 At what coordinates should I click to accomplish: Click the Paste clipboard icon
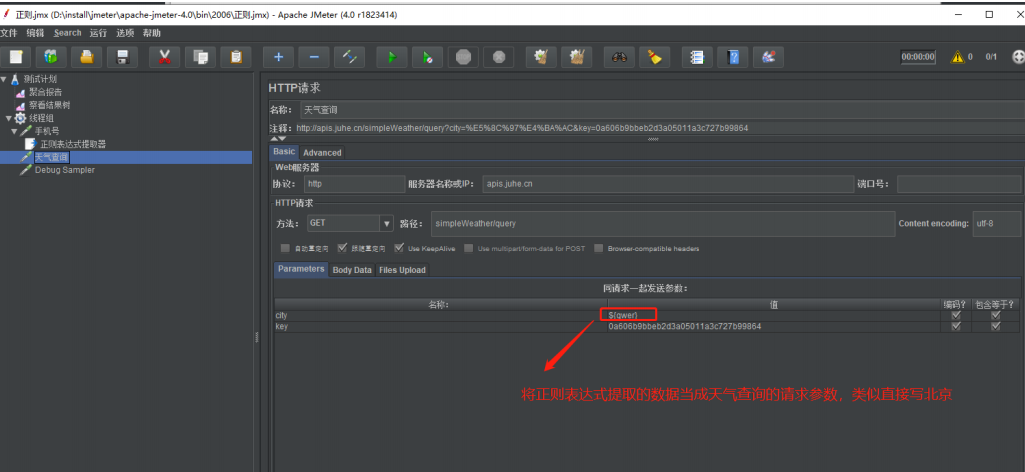(235, 58)
